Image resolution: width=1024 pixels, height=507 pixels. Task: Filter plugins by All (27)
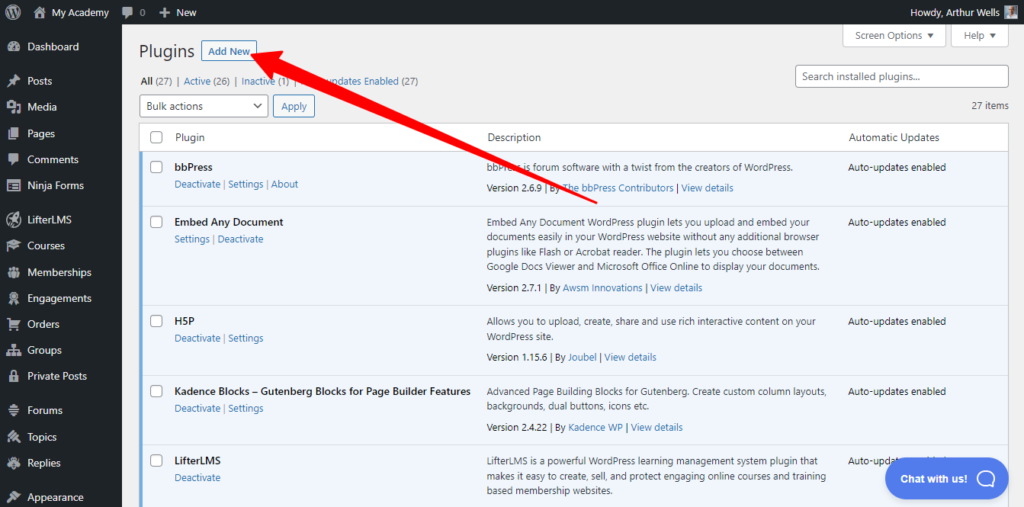(156, 82)
